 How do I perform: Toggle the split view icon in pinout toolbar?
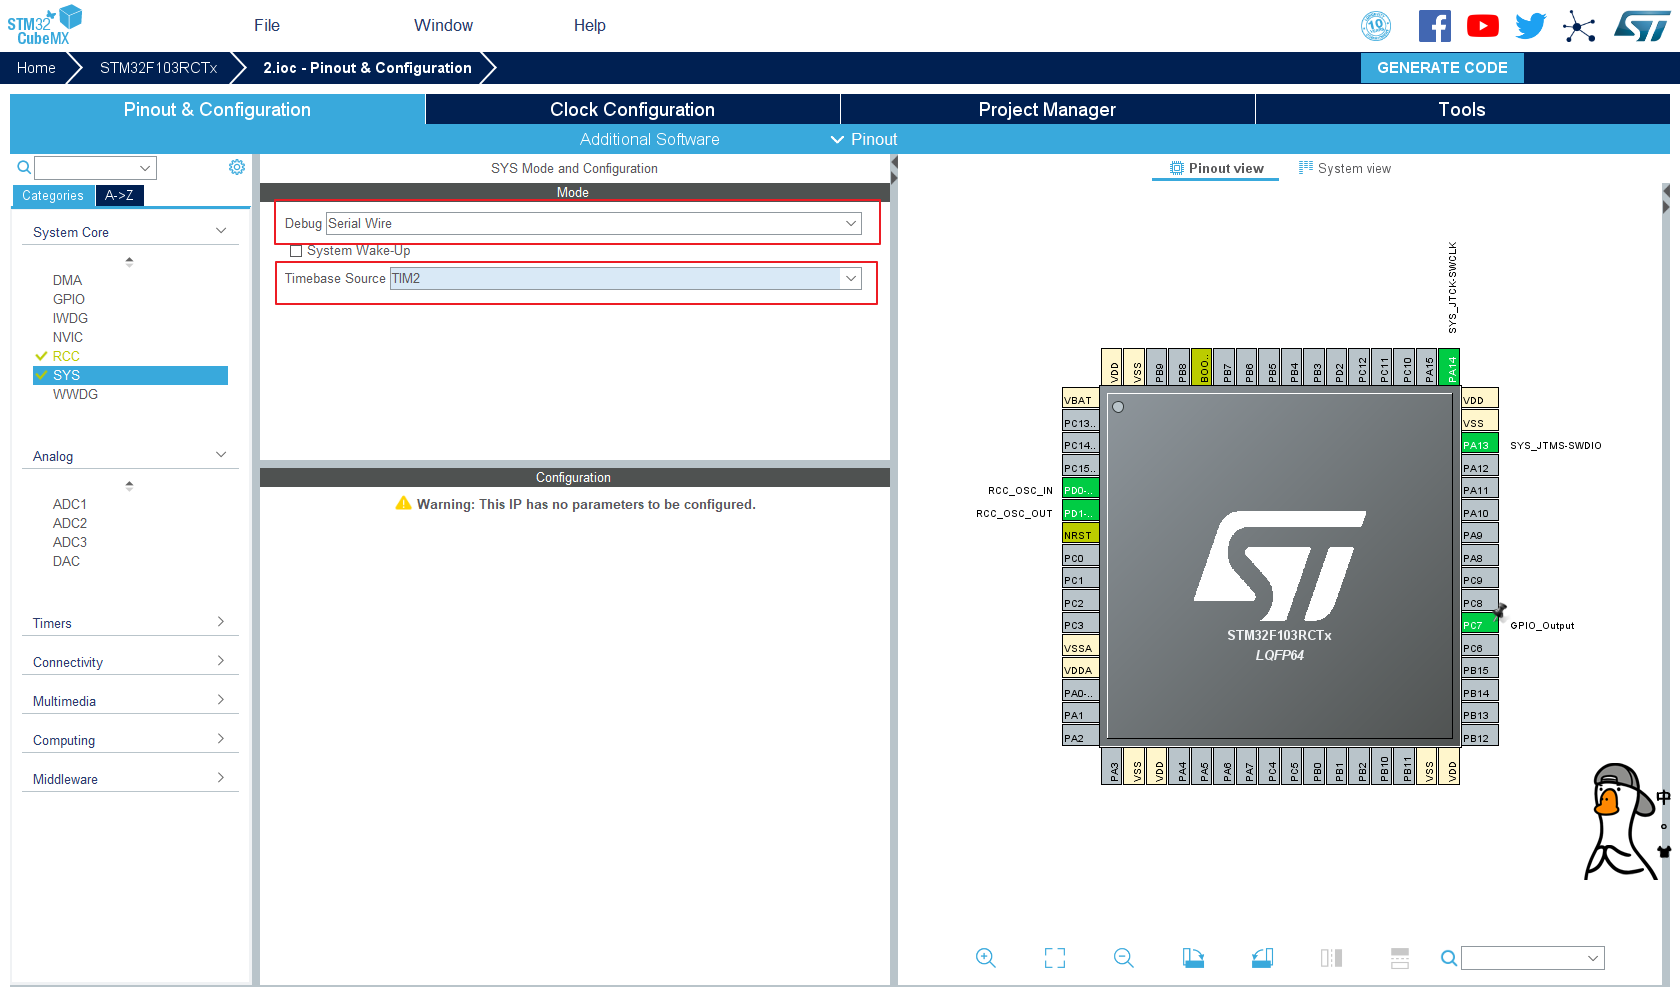coord(1331,958)
